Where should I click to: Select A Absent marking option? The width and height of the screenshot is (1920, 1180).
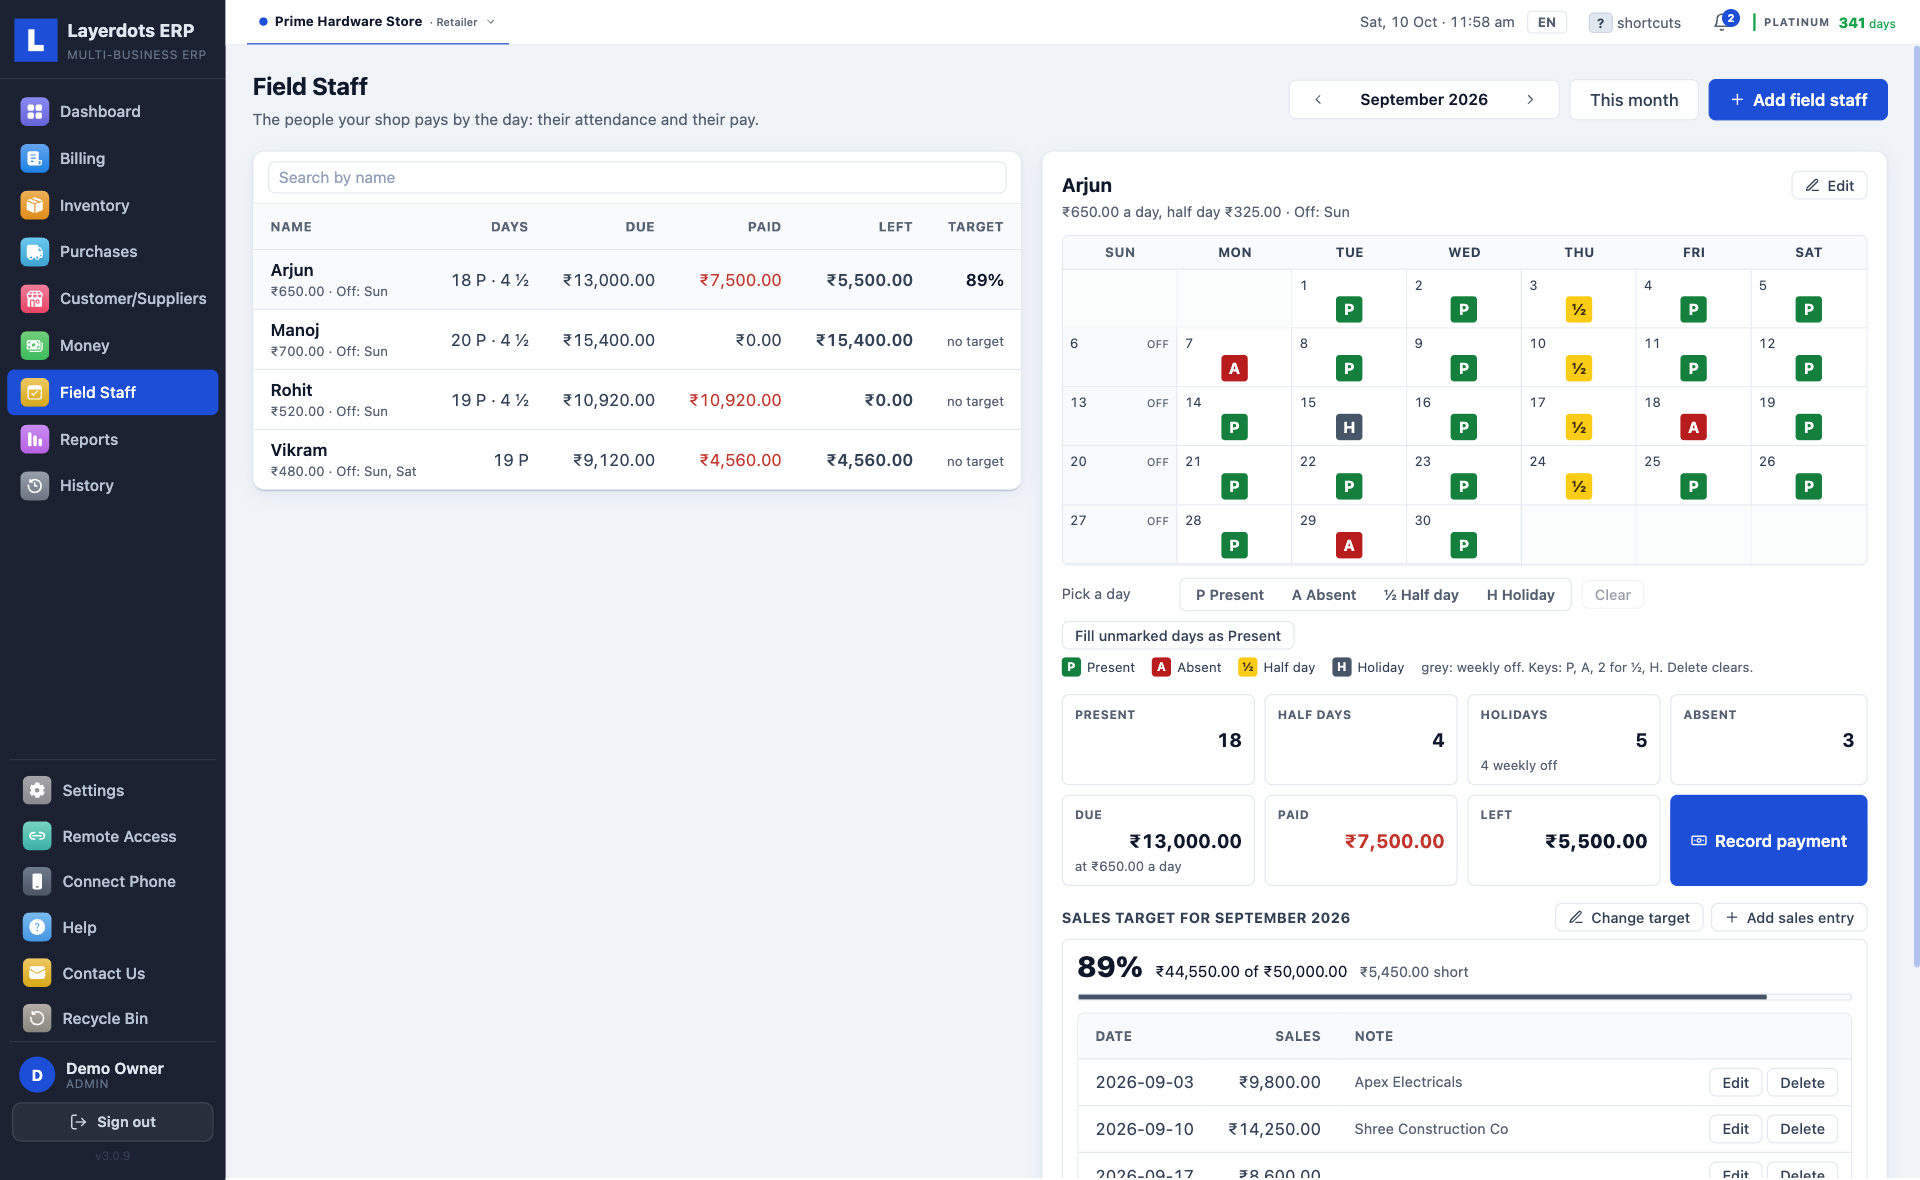[1323, 595]
